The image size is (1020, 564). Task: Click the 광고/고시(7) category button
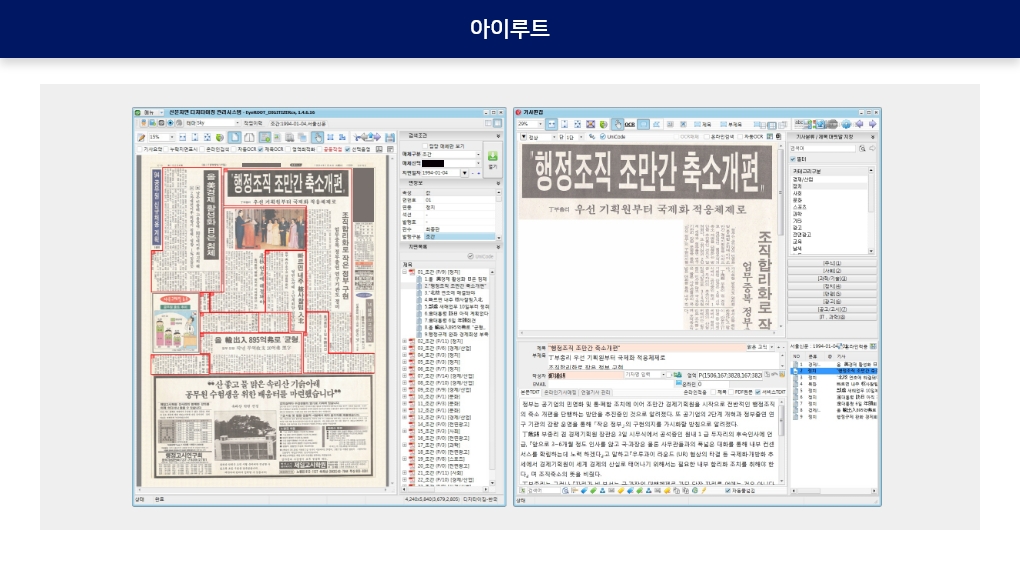832,309
